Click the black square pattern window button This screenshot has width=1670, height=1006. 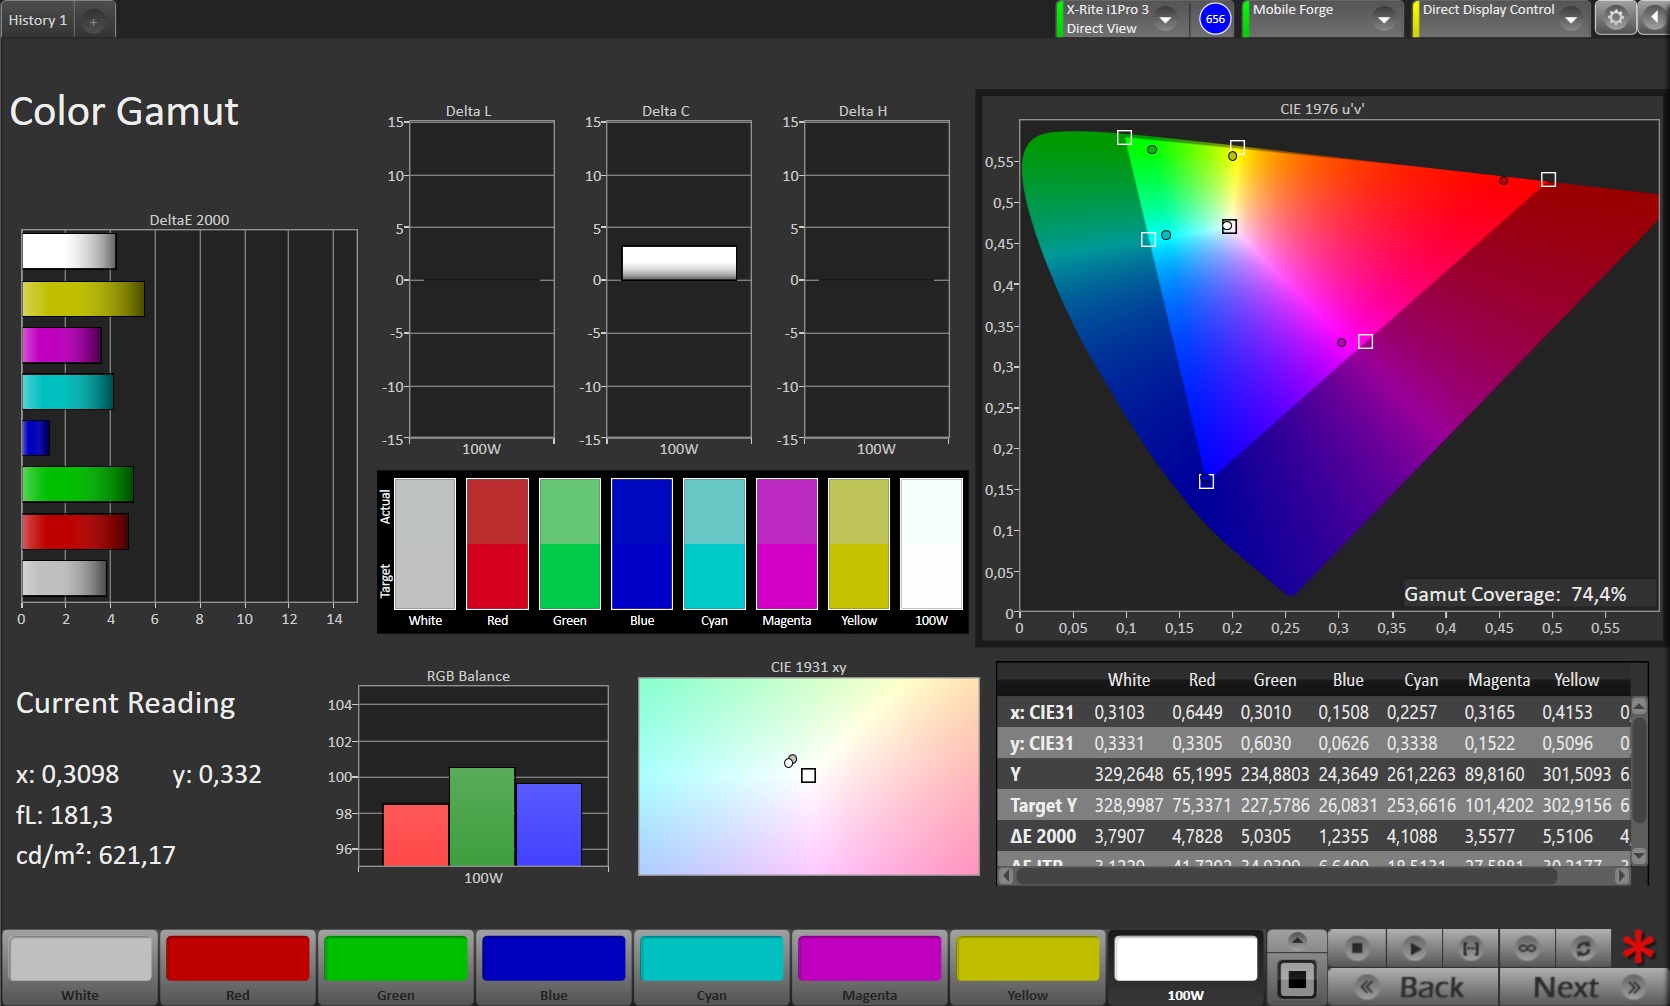tap(1297, 980)
